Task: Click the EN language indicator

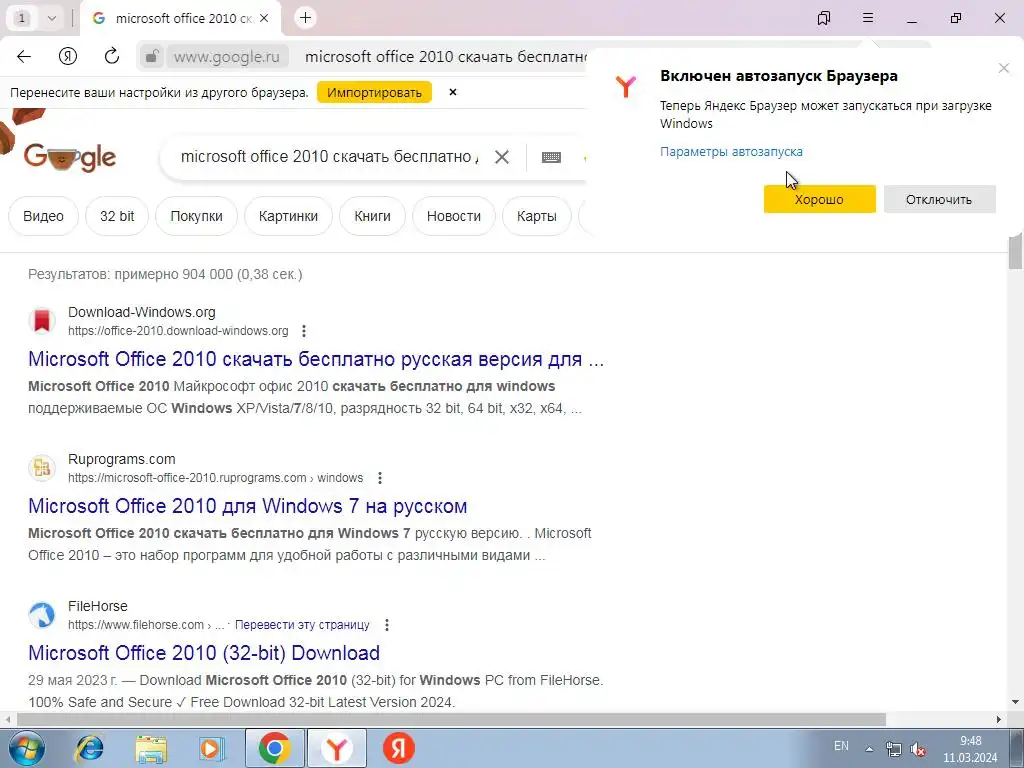Action: [x=841, y=746]
